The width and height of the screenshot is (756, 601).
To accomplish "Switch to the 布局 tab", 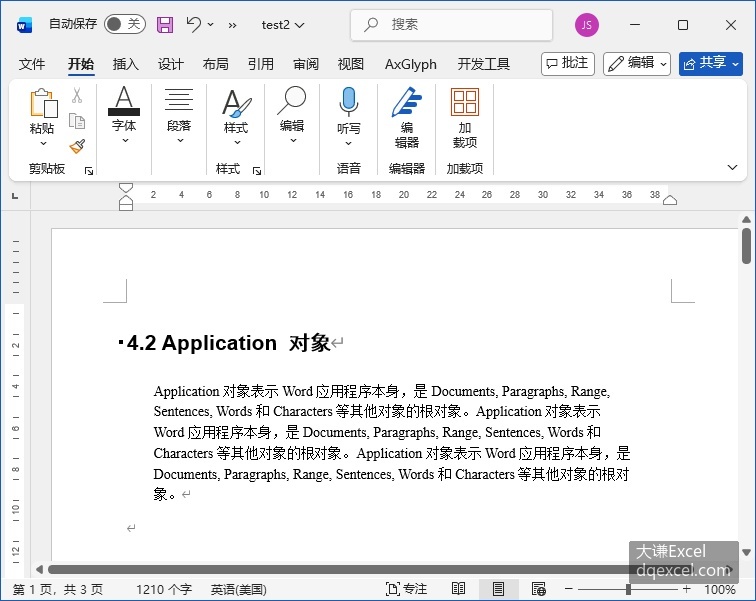I will coord(216,64).
